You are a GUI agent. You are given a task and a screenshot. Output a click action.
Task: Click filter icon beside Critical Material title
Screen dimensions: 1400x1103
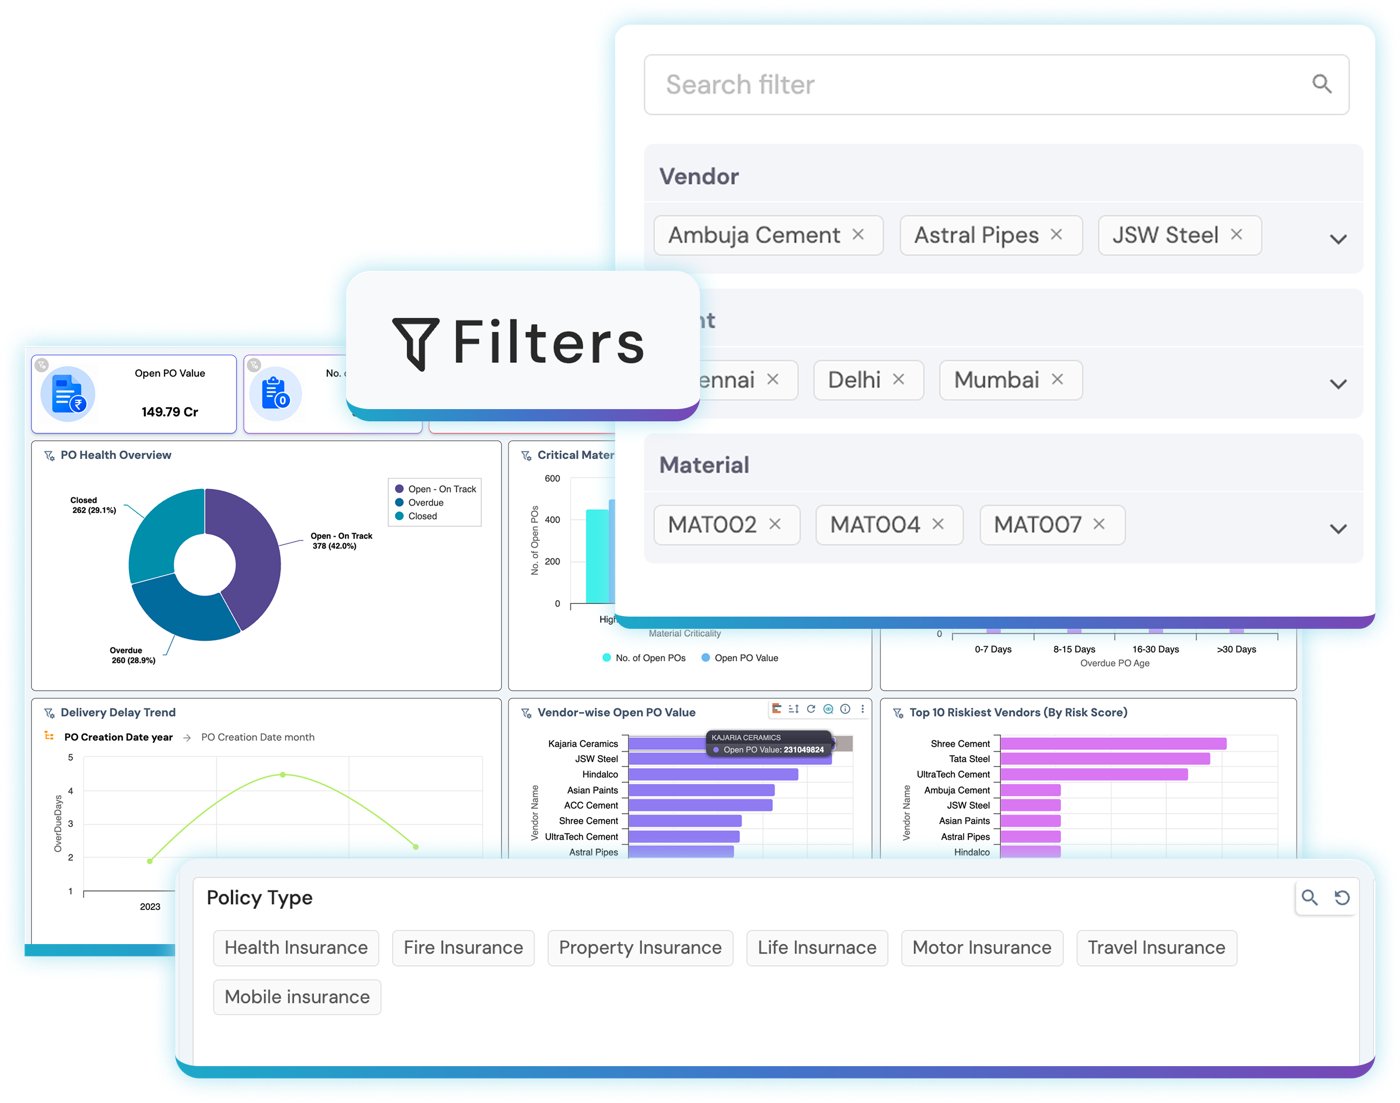click(526, 456)
